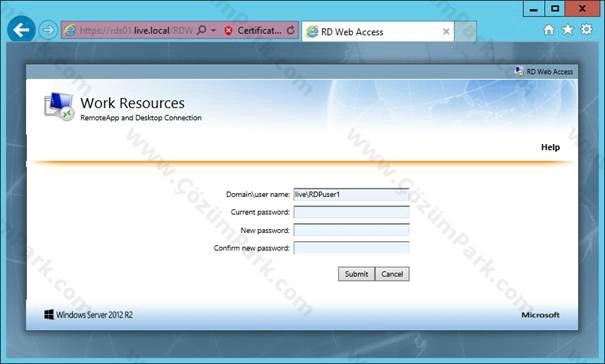605x364 pixels.
Task: Refresh the page with the reload icon
Action: click(291, 30)
